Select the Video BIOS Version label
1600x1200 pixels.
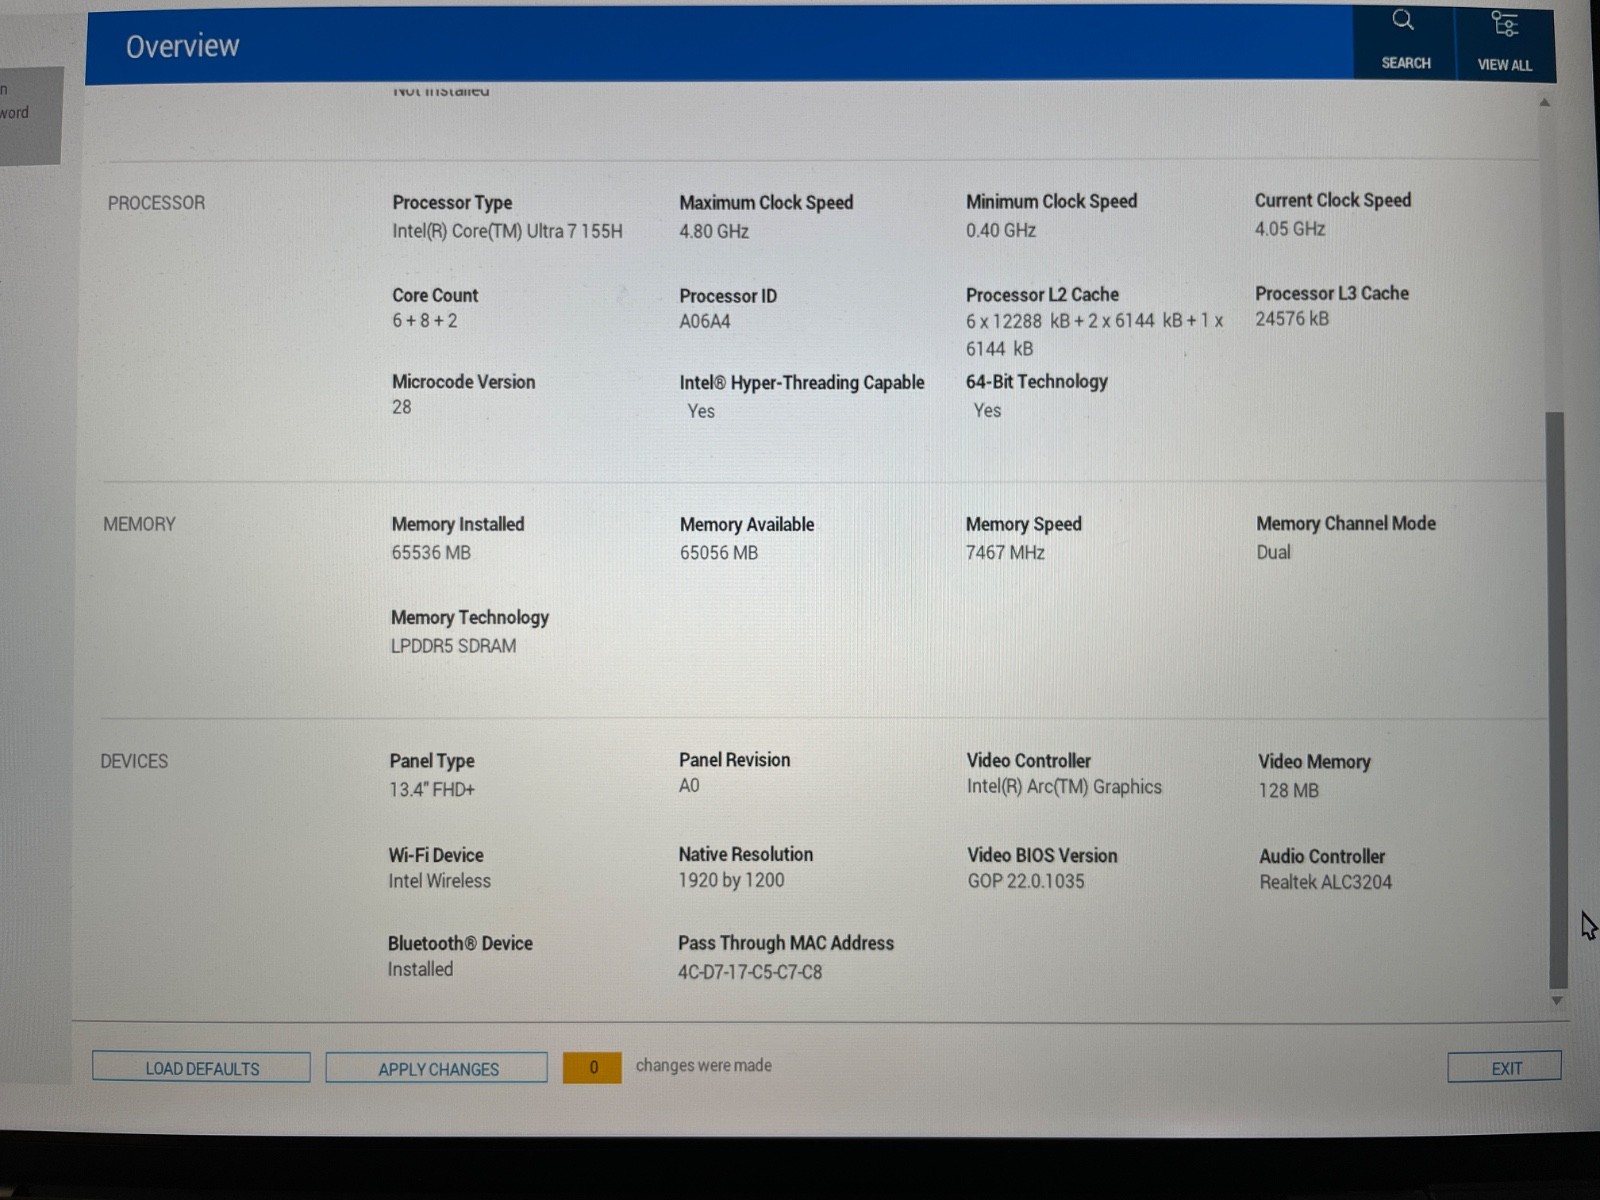coord(1042,856)
